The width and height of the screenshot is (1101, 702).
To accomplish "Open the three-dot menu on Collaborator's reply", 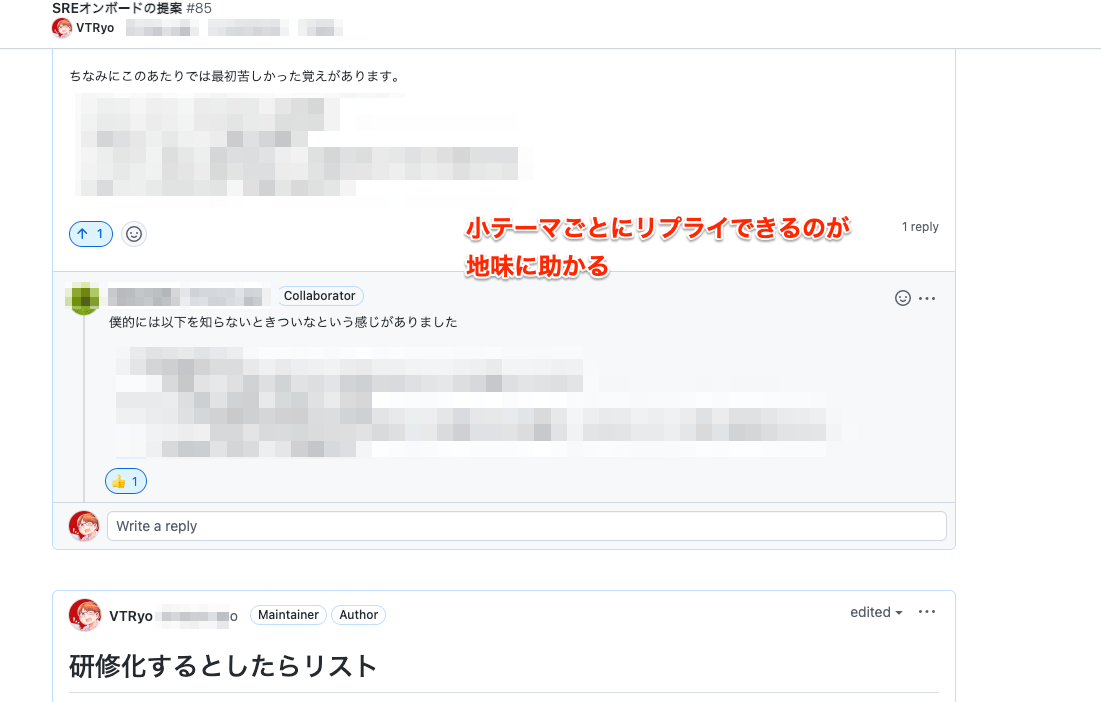I will pyautogui.click(x=927, y=298).
